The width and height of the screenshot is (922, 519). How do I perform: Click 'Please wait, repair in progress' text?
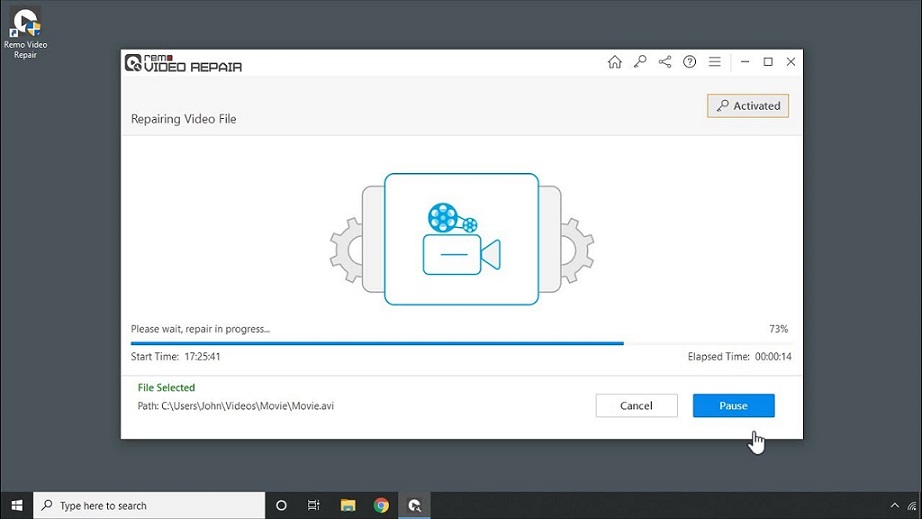click(x=200, y=329)
